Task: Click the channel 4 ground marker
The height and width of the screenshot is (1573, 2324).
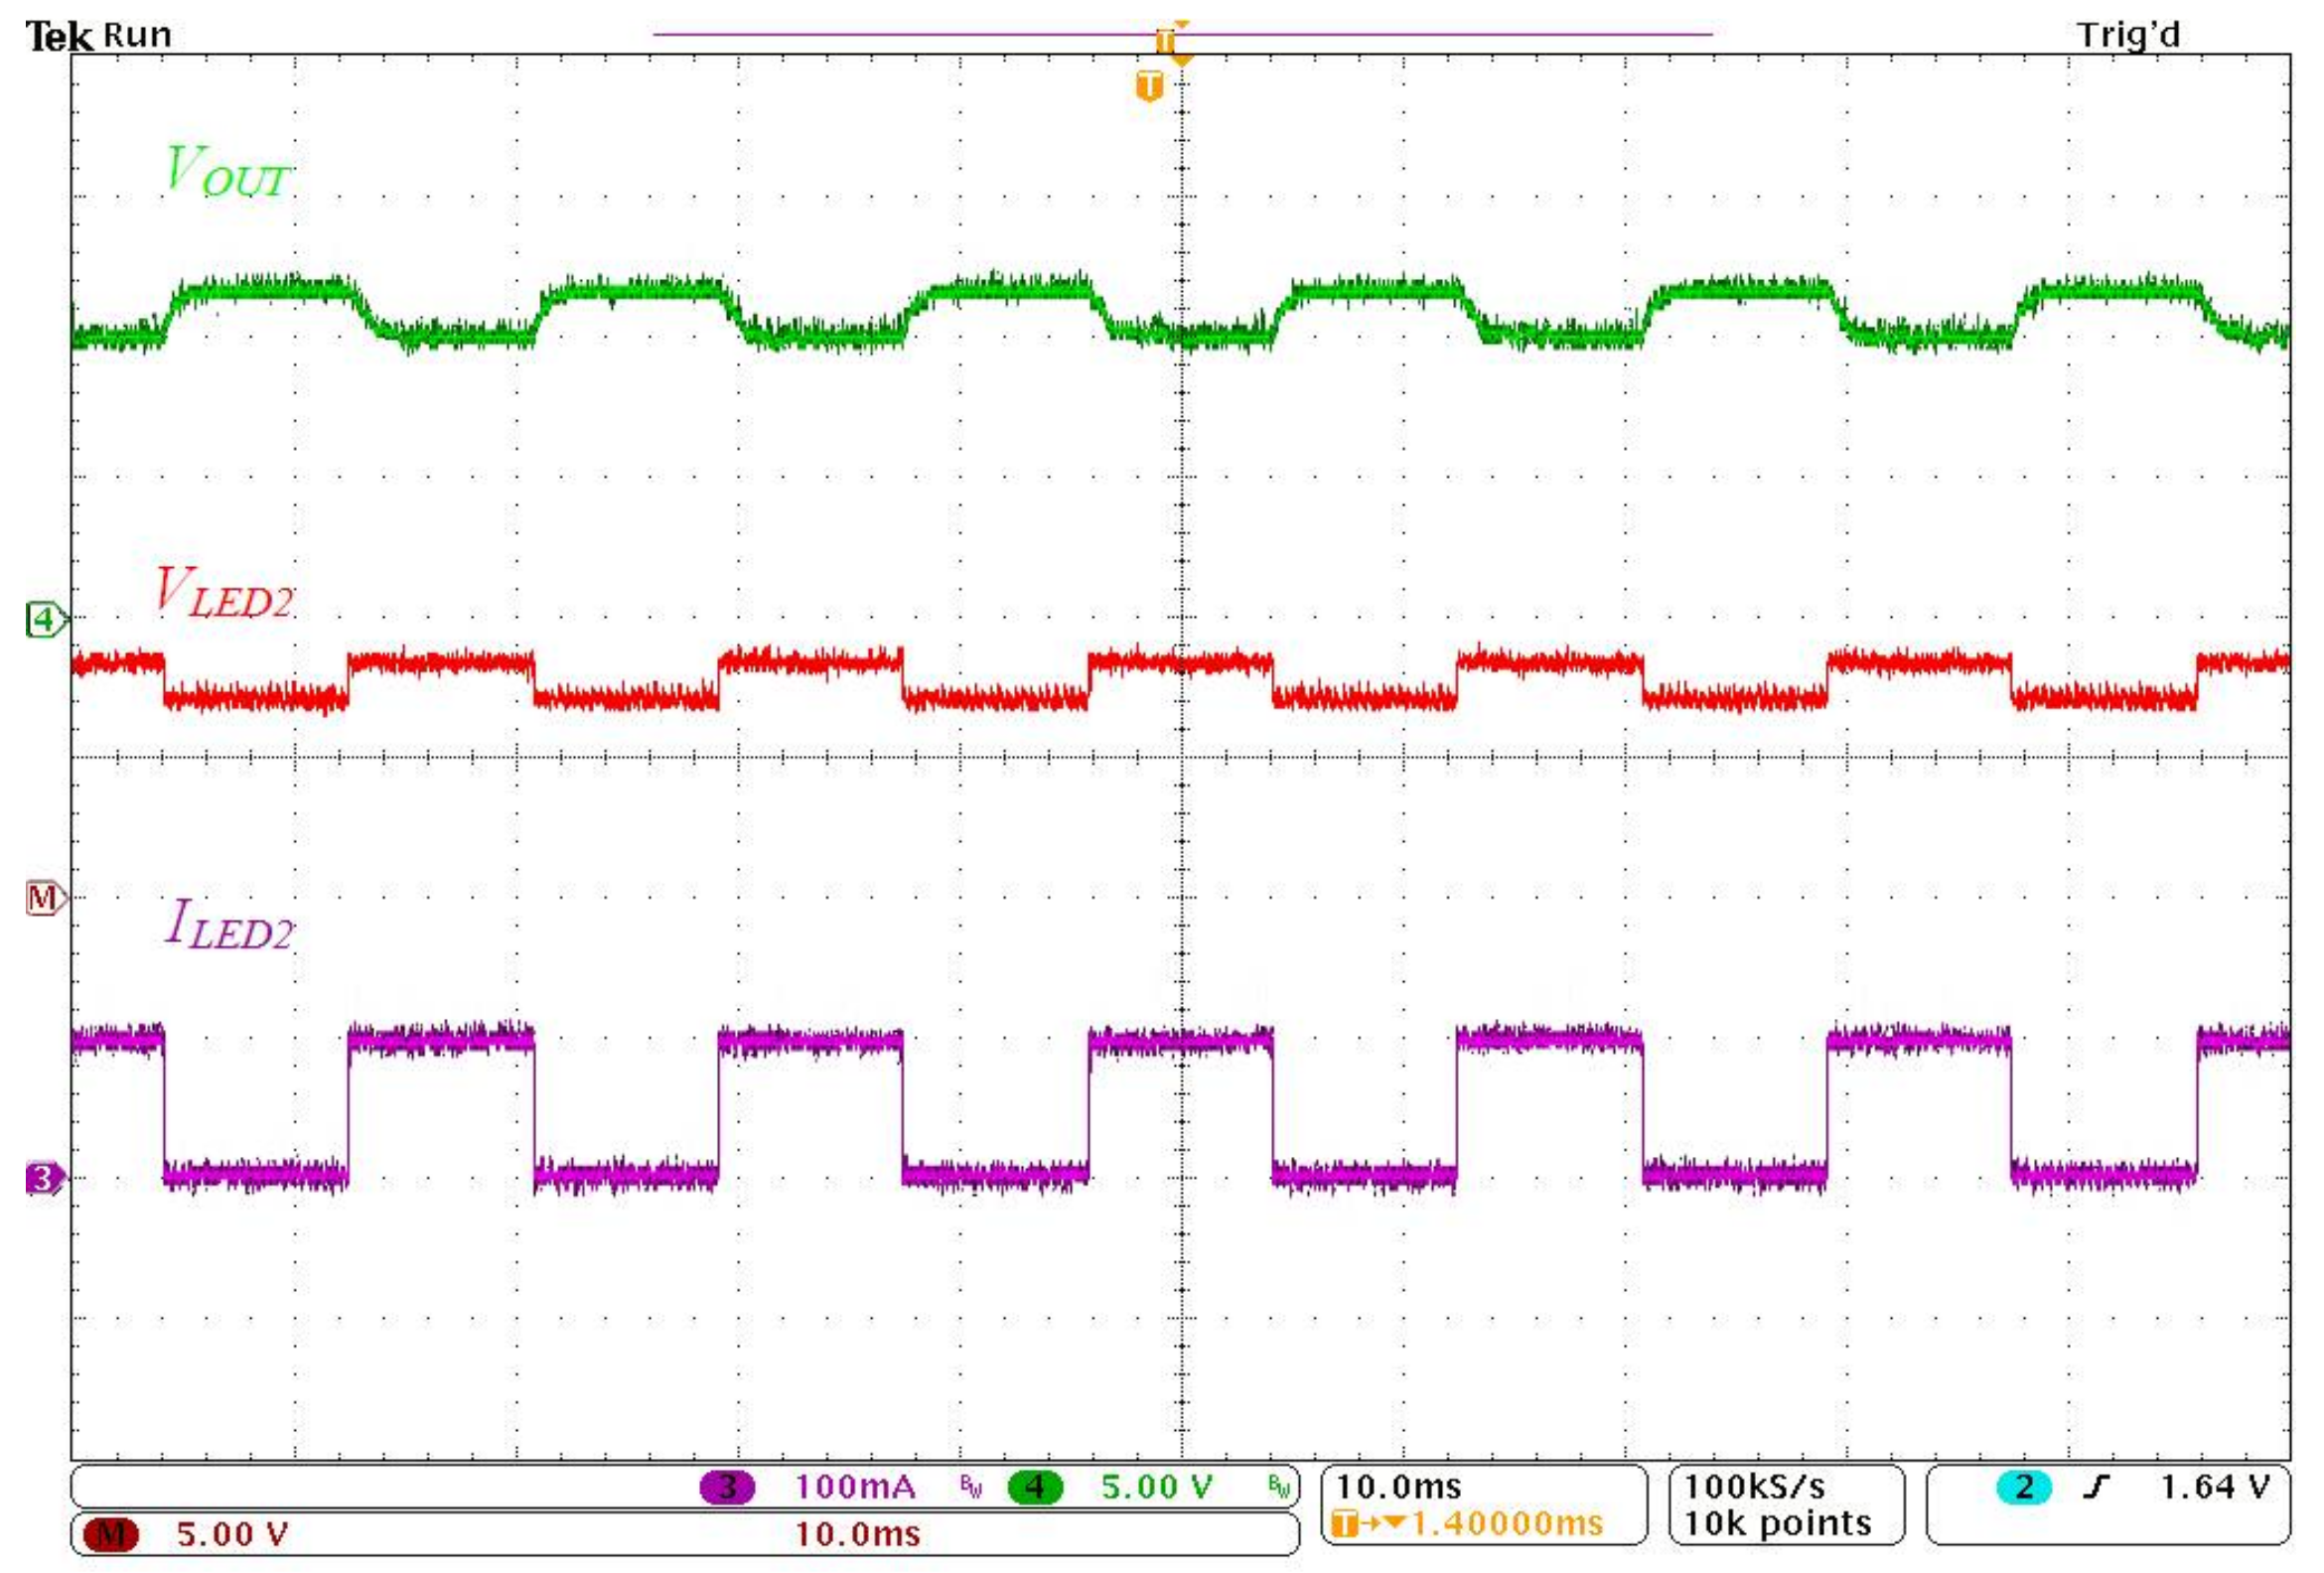Action: [x=44, y=620]
